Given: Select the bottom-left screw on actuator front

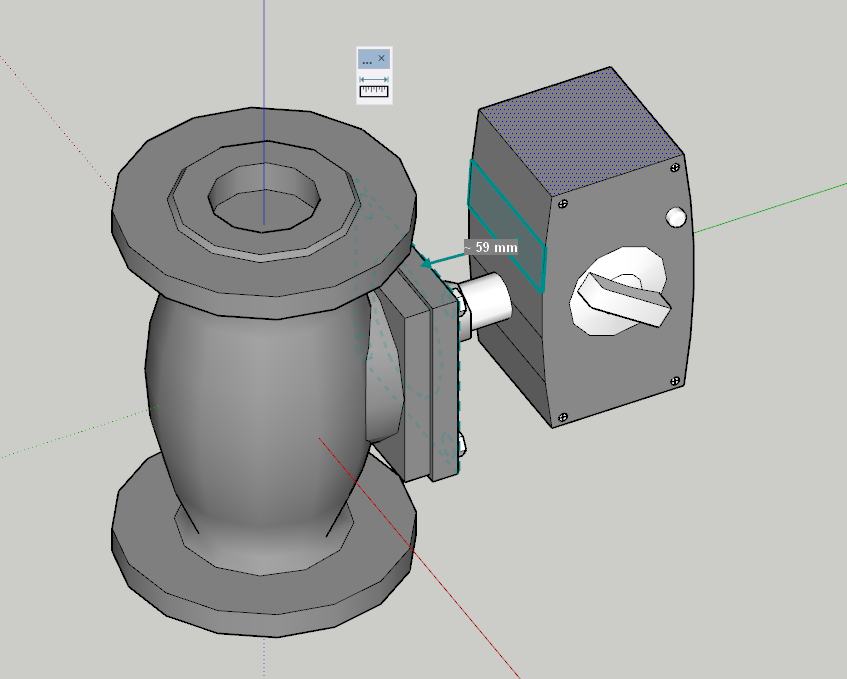Looking at the screenshot, I should point(563,416).
